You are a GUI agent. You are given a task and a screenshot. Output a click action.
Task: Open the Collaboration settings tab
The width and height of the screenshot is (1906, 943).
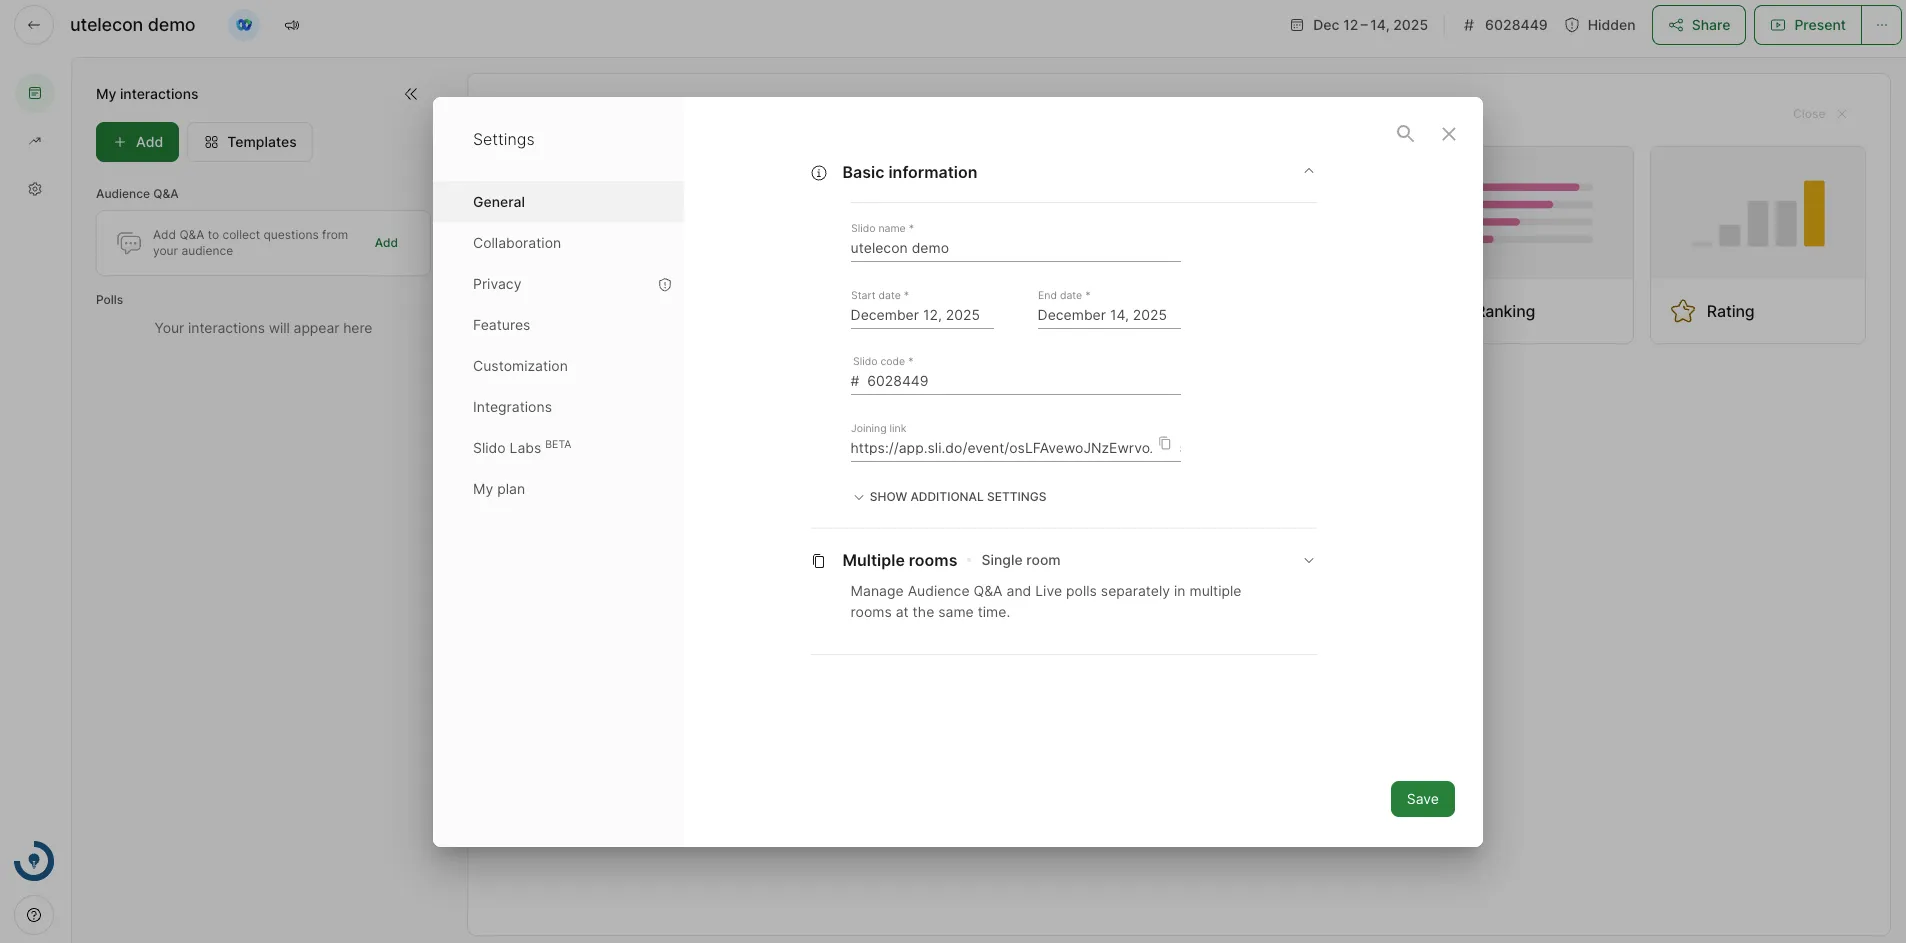(517, 243)
